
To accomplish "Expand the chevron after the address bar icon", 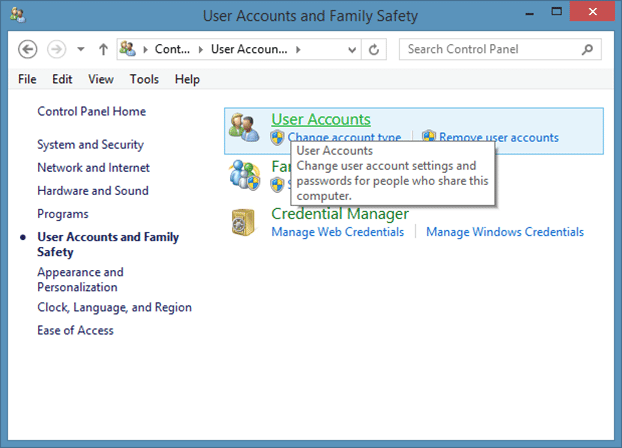I will point(146,50).
